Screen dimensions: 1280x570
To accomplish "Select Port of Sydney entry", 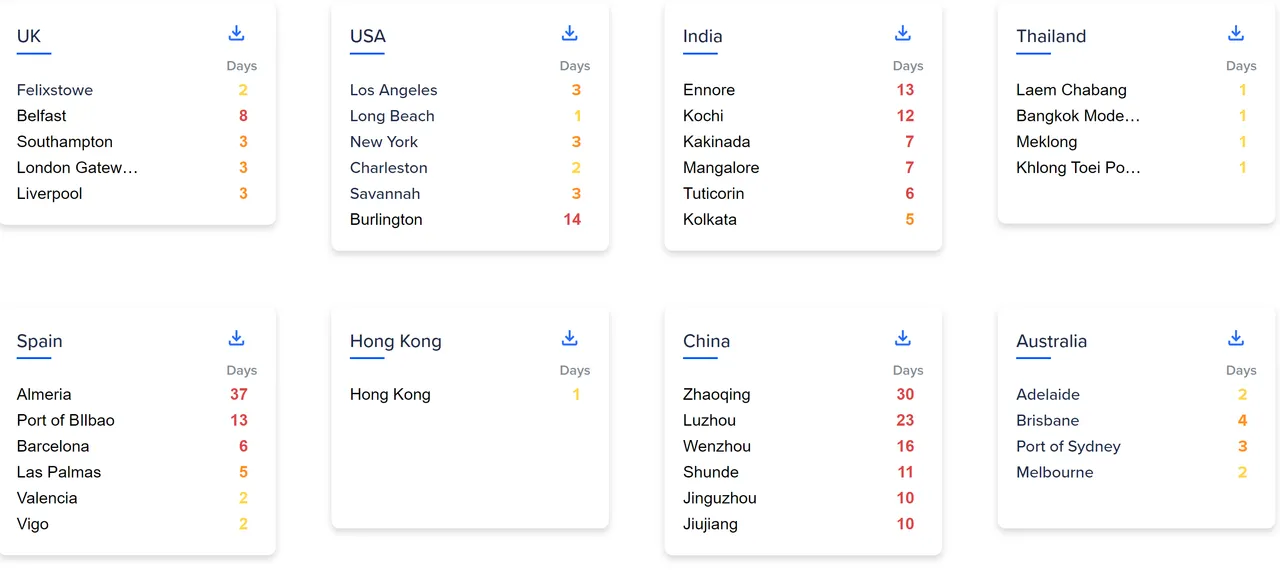I will click(1068, 447).
